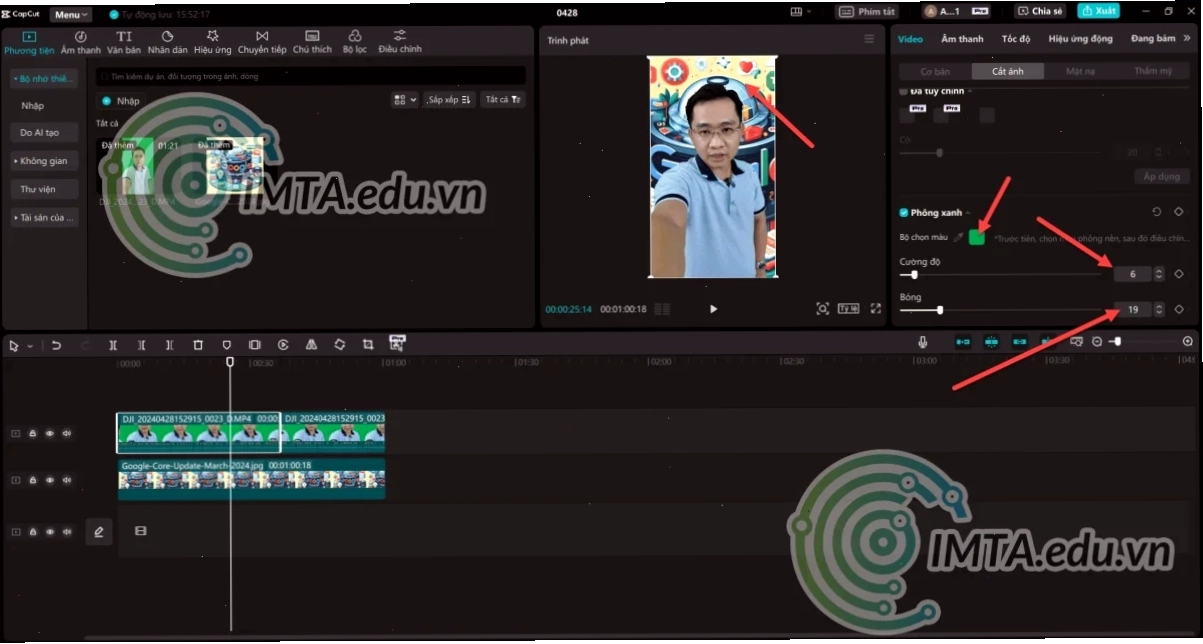1203x644 pixels.
Task: Lock the Google-Core-Update image track
Action: (x=32, y=480)
